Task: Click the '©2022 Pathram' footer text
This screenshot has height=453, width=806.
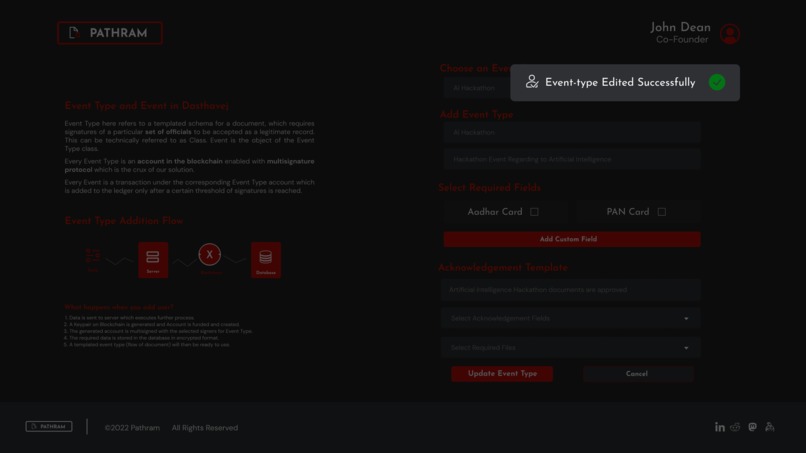Action: pos(132,428)
